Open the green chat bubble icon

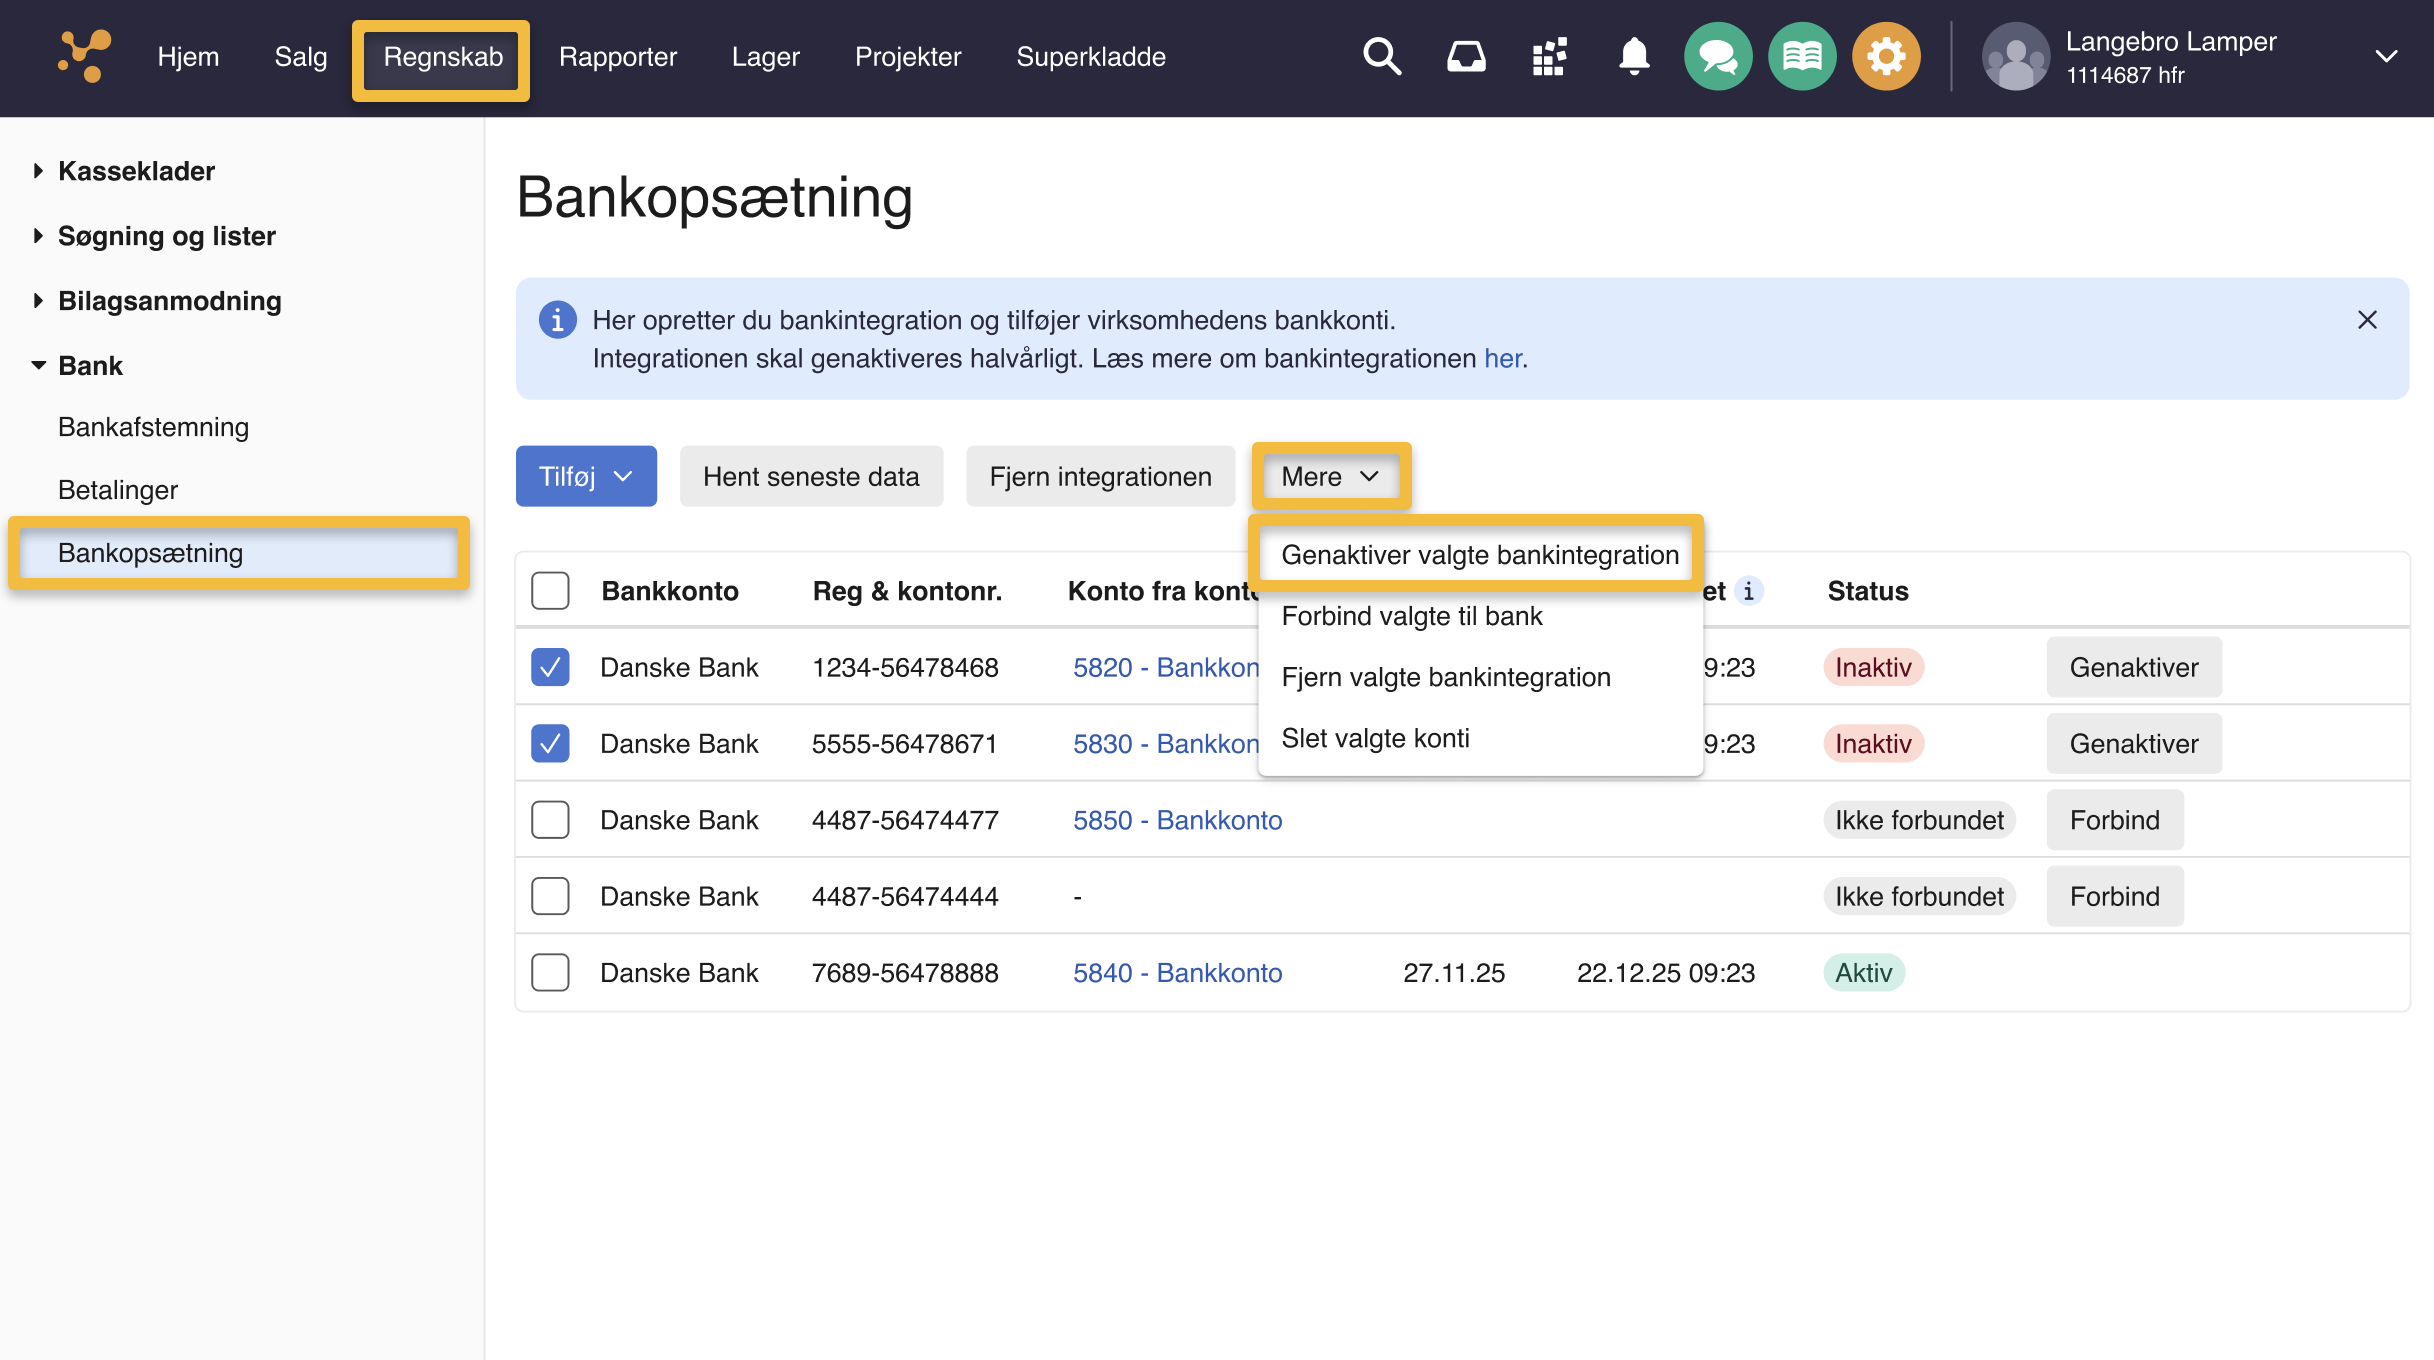1718,57
